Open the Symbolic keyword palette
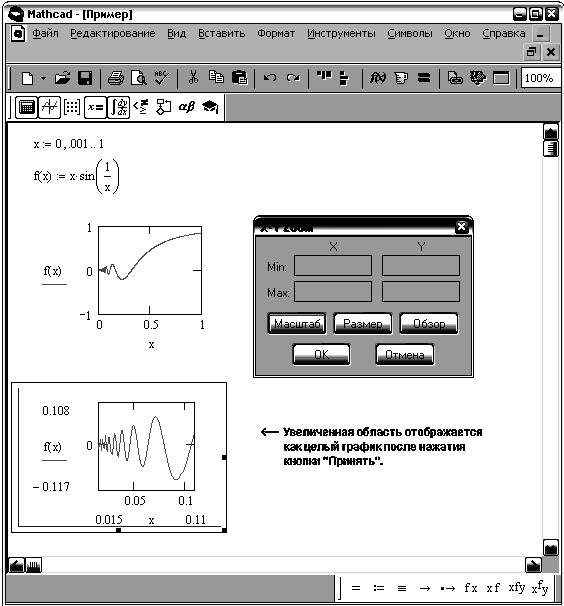Screen dimensions: 564x606 [210, 107]
